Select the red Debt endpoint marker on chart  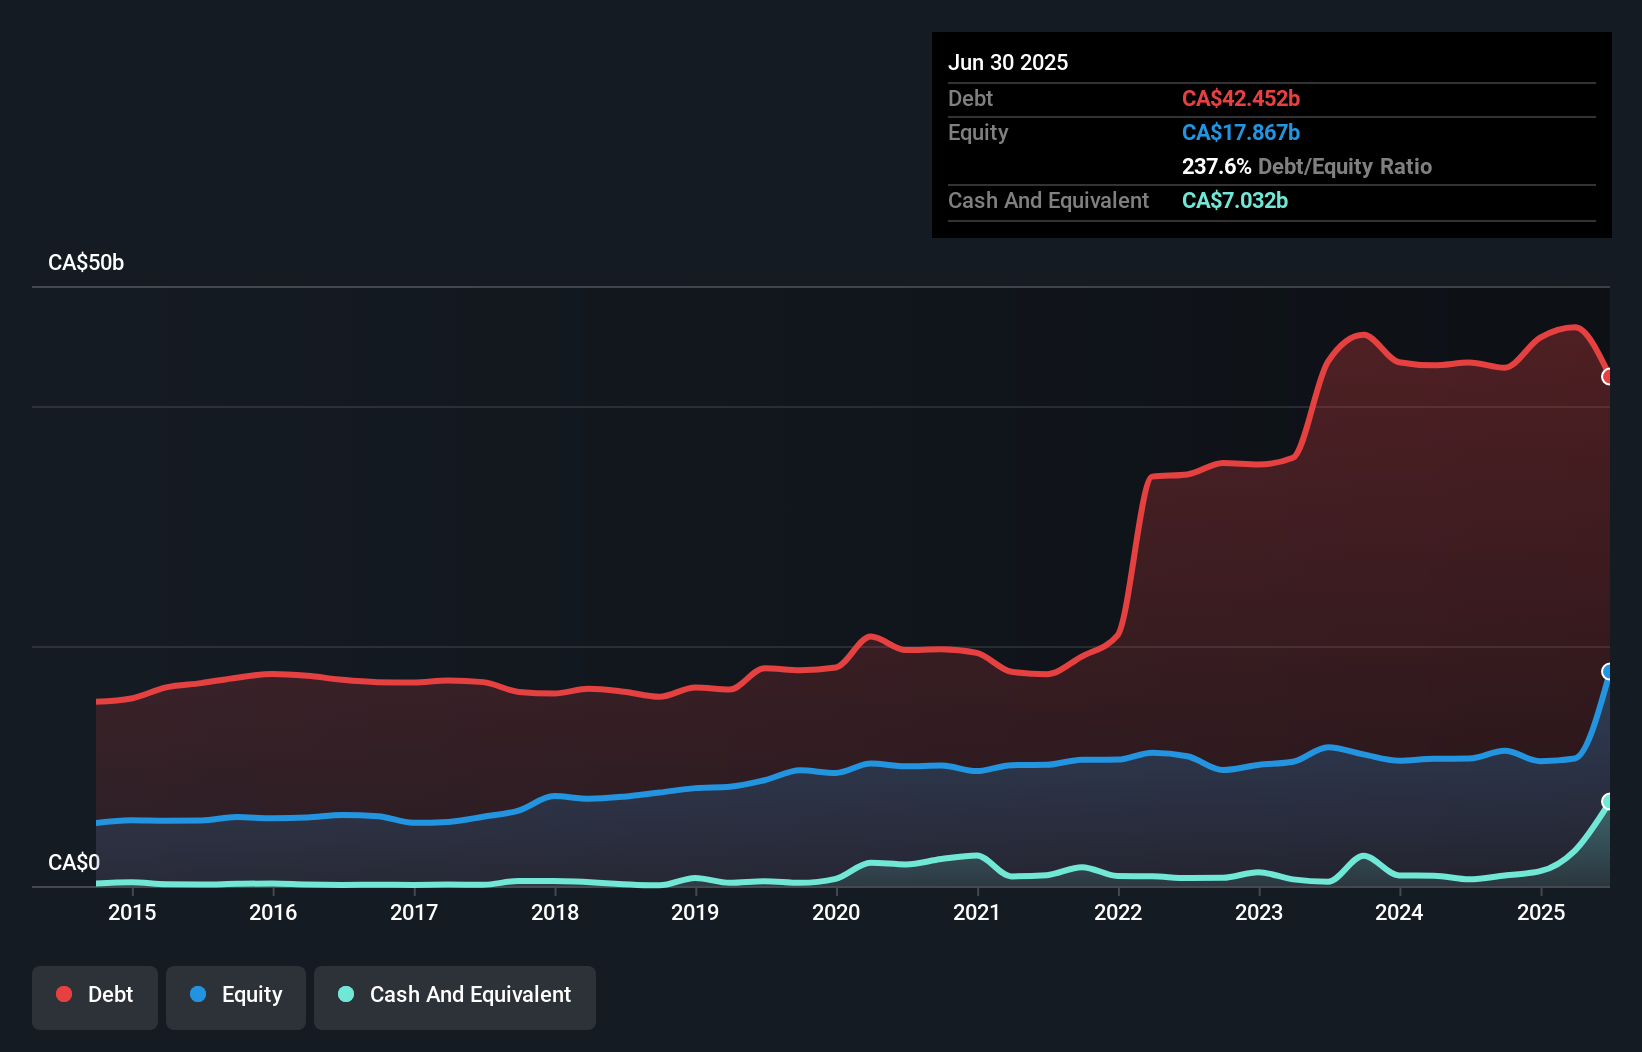(1608, 377)
